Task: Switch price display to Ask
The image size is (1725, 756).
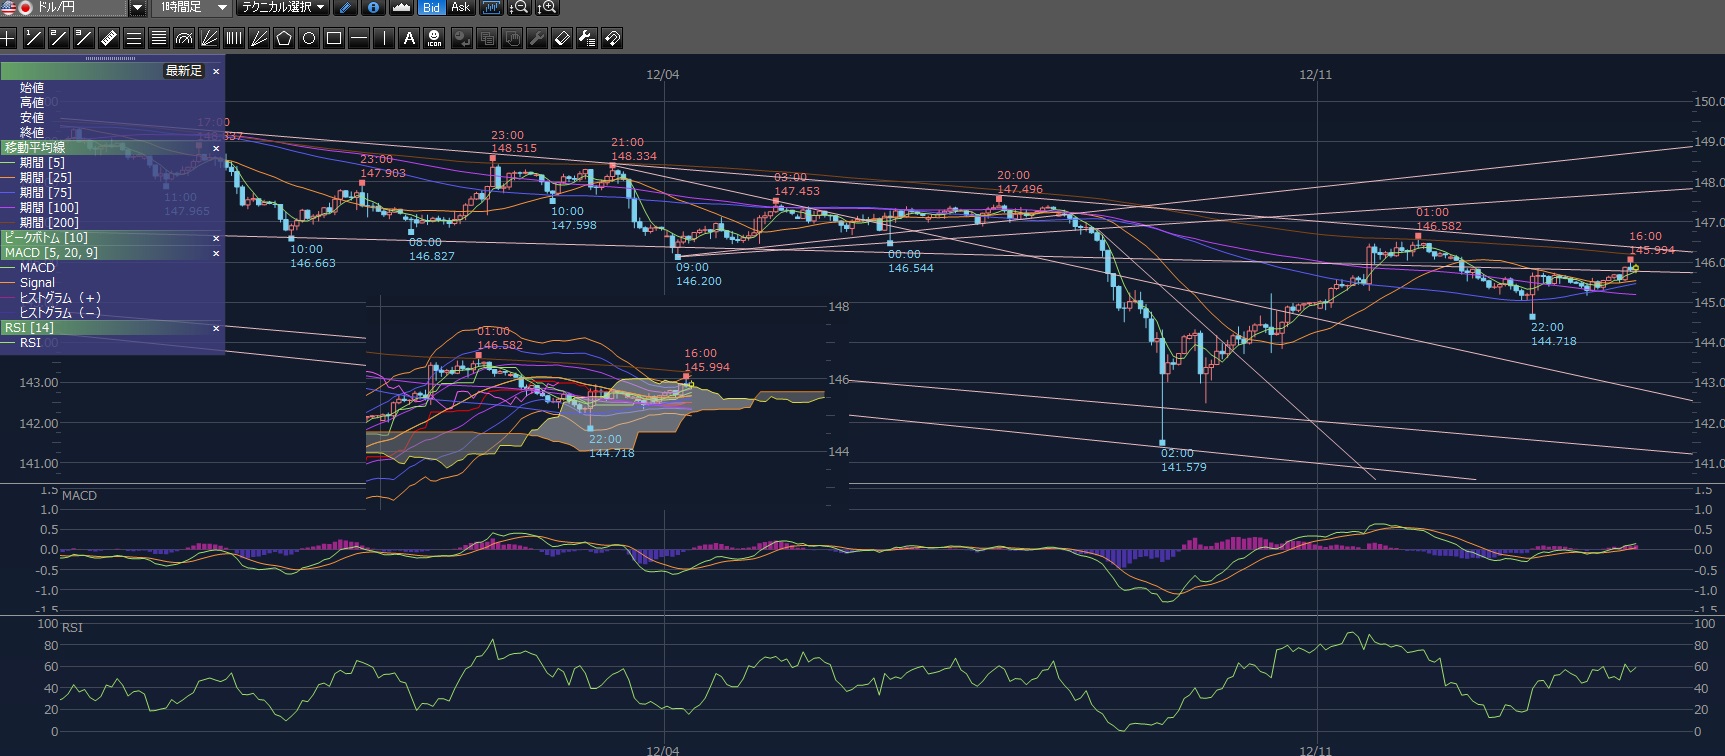Action: coord(460,8)
